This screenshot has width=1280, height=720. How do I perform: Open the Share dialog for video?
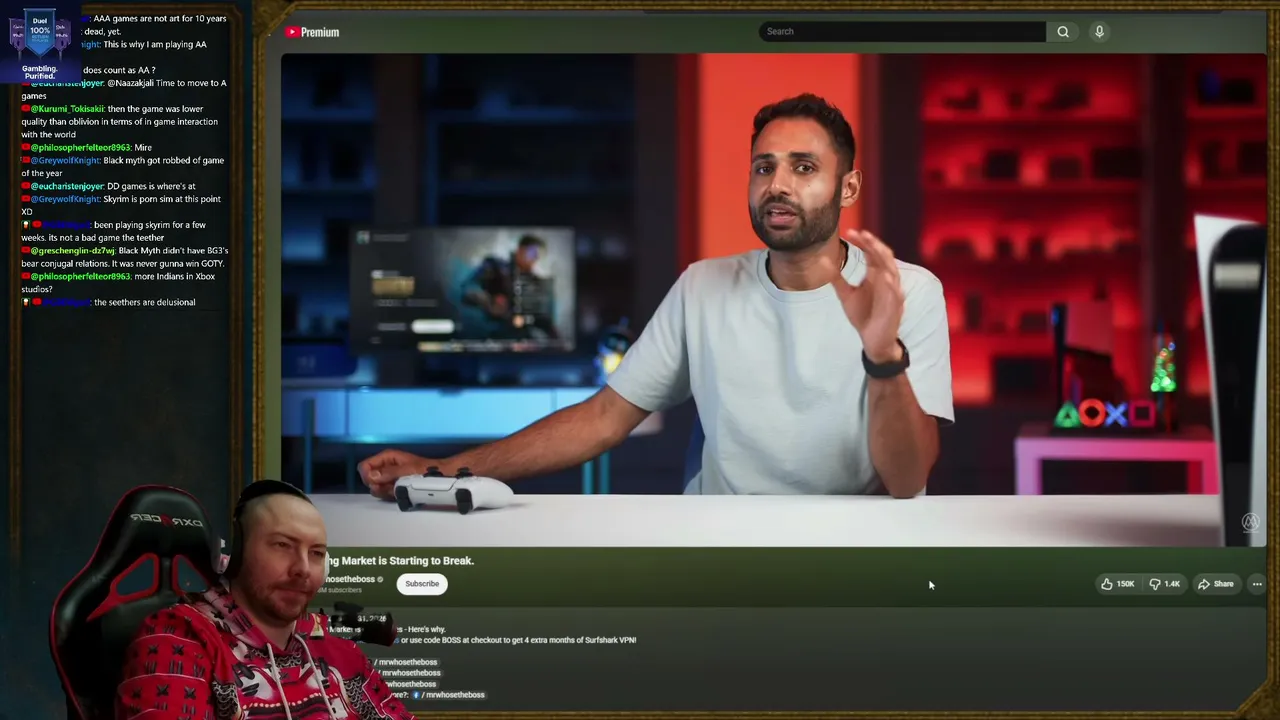[1216, 584]
